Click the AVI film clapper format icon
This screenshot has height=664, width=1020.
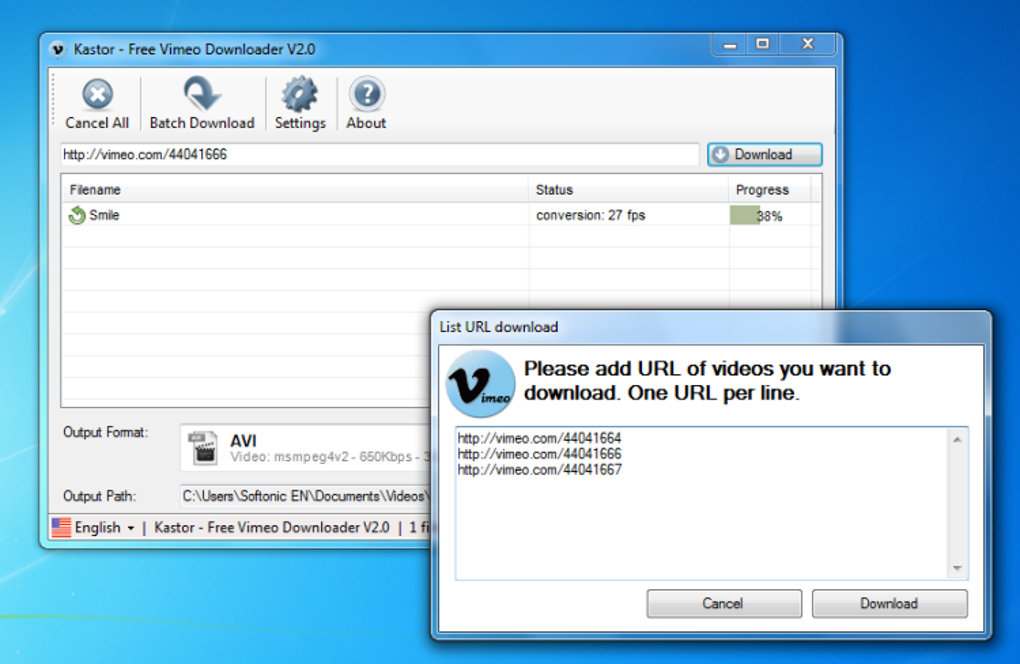point(204,447)
